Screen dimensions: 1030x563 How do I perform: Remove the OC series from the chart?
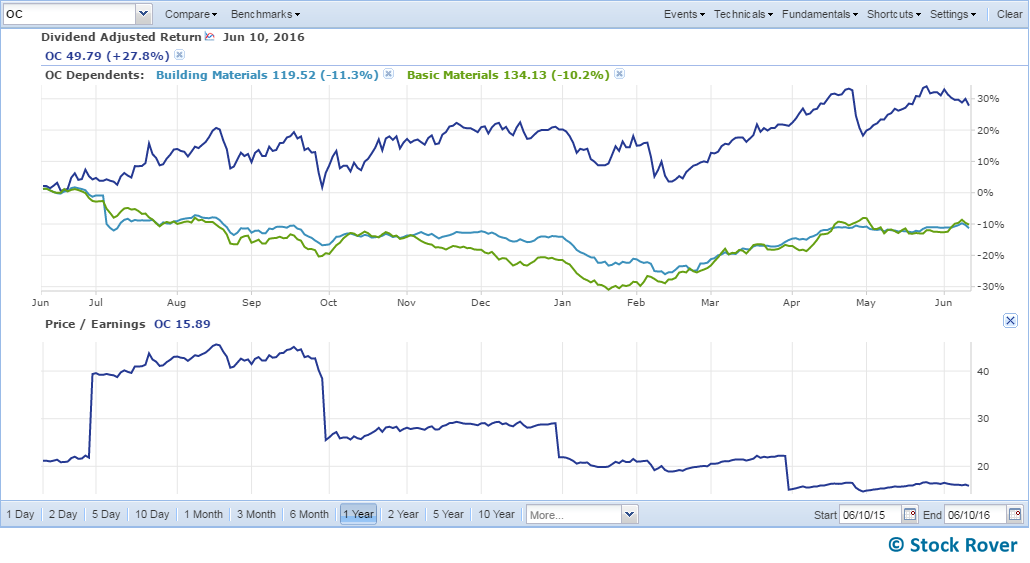[x=179, y=55]
